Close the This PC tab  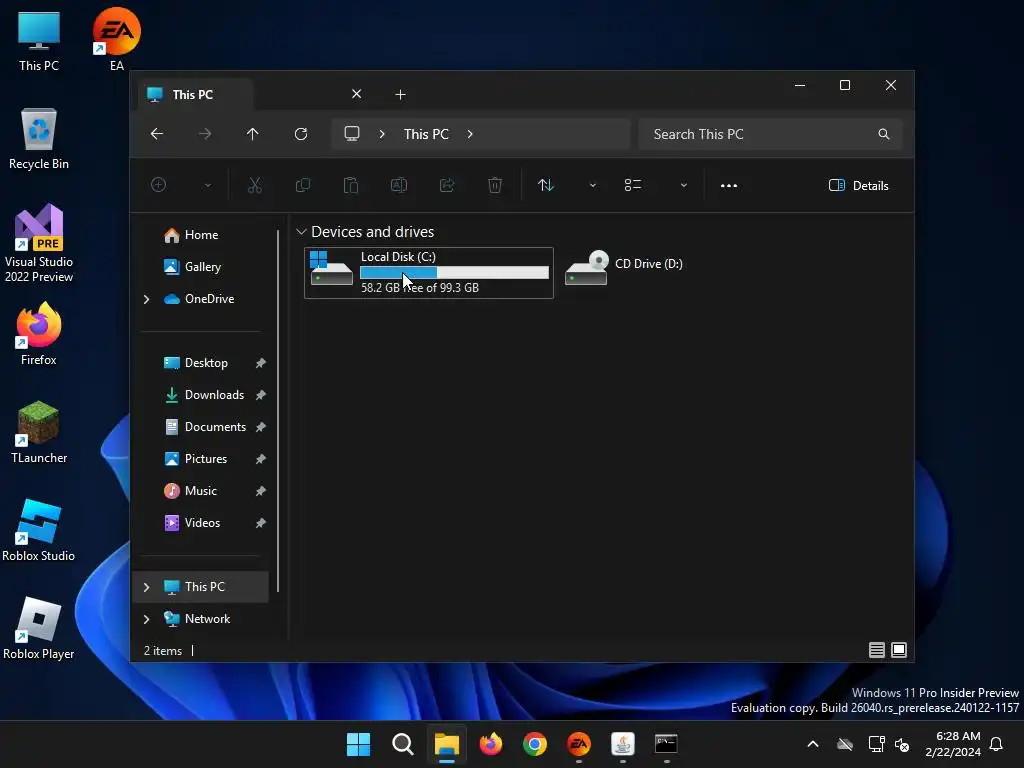tap(357, 94)
